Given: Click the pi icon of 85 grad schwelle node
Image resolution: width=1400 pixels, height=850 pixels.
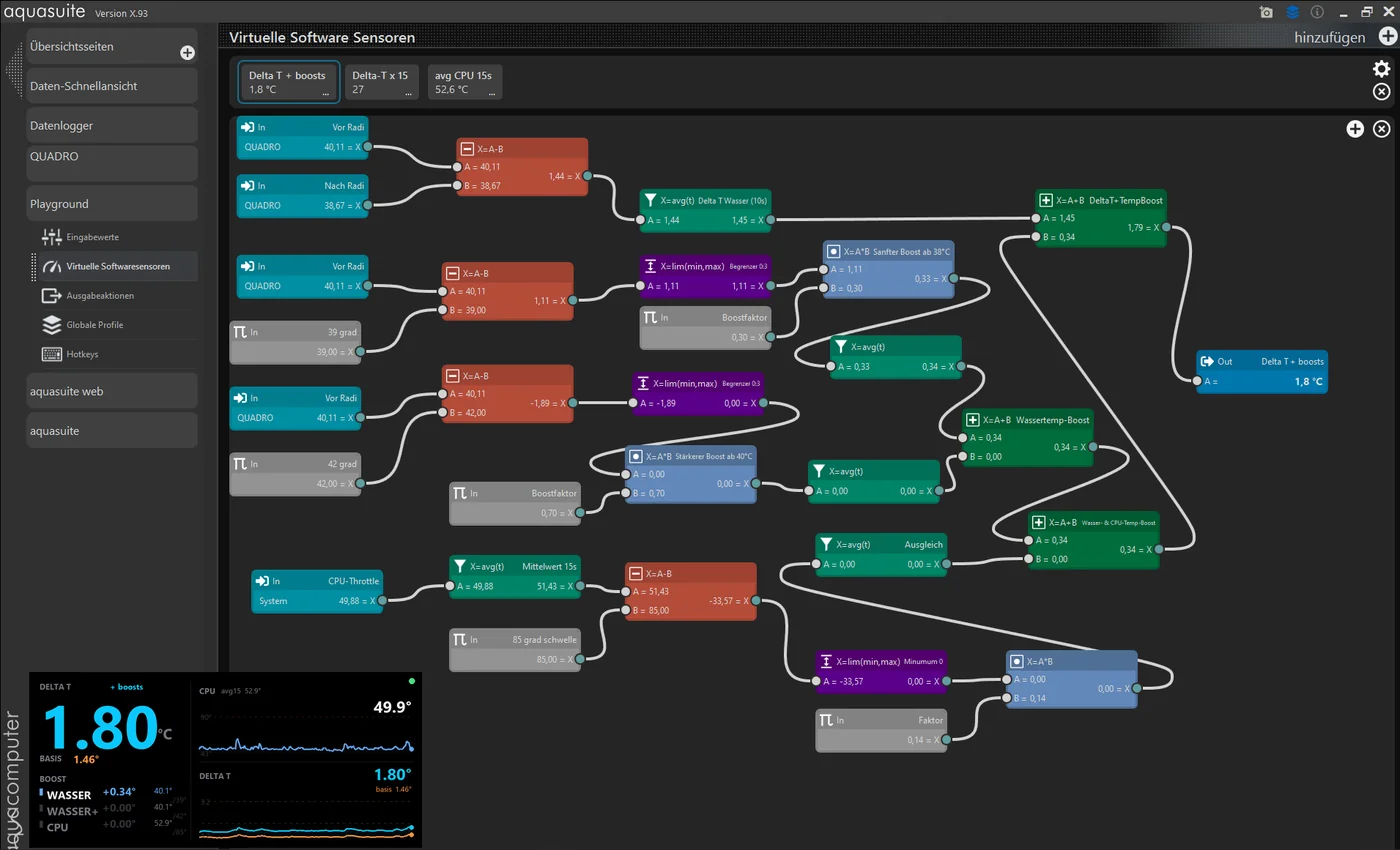Looking at the screenshot, I should pyautogui.click(x=460, y=640).
